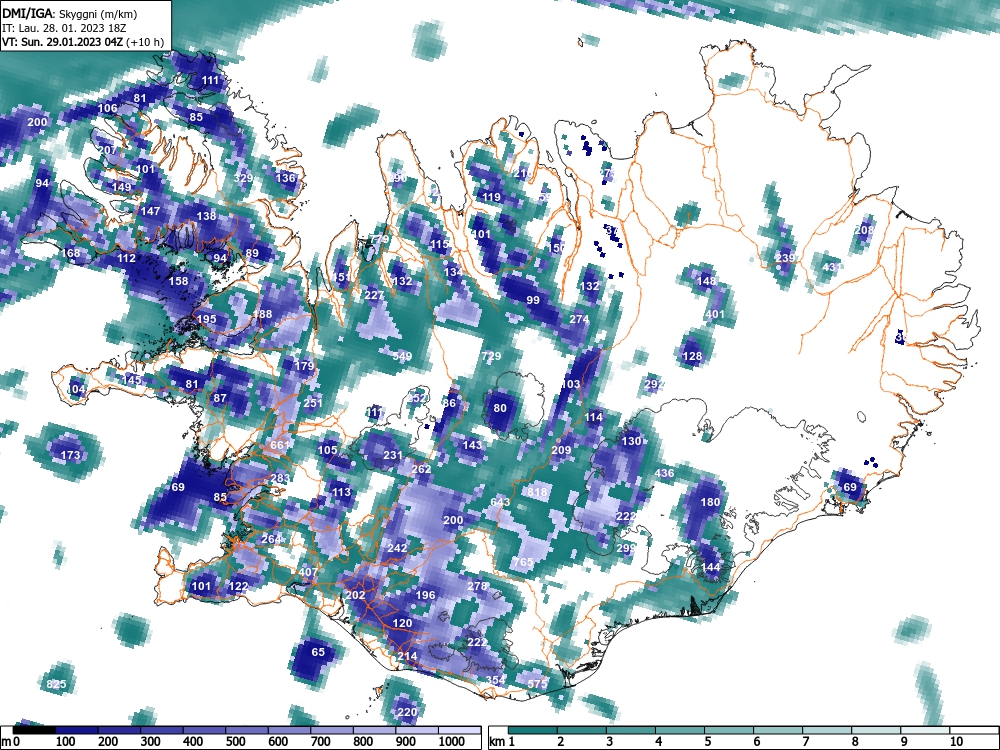Click the 436 map value
Screen dimensions: 1000x750
pyautogui.click(x=665, y=473)
